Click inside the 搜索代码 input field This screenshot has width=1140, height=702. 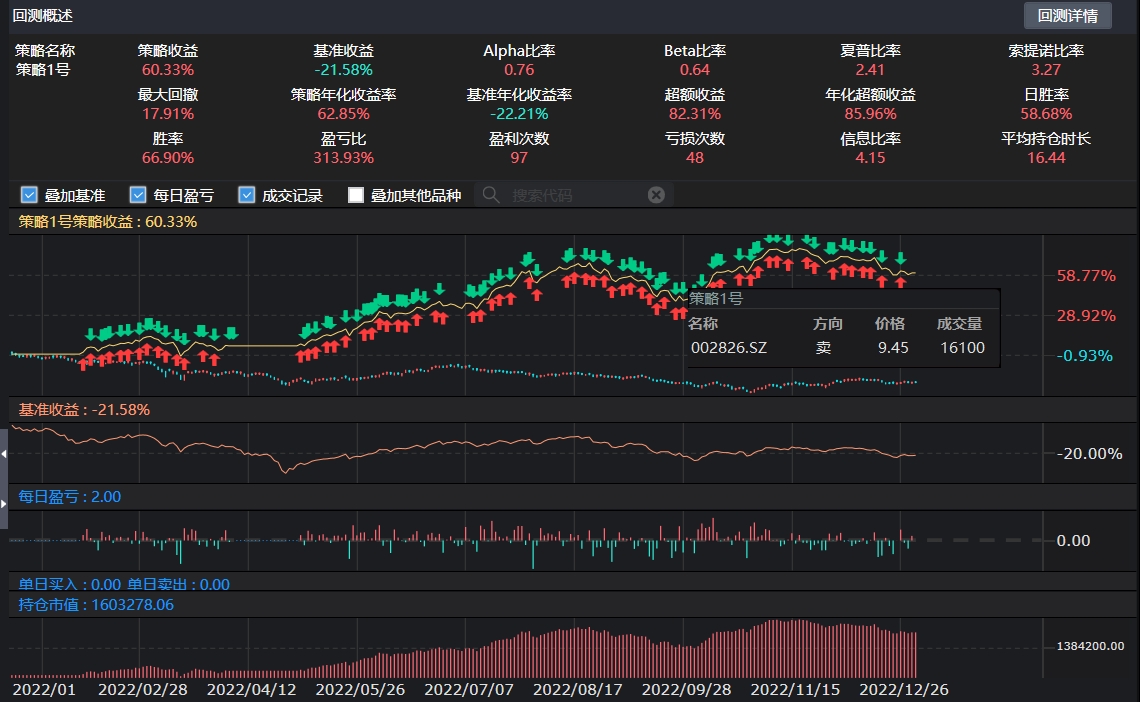560,195
